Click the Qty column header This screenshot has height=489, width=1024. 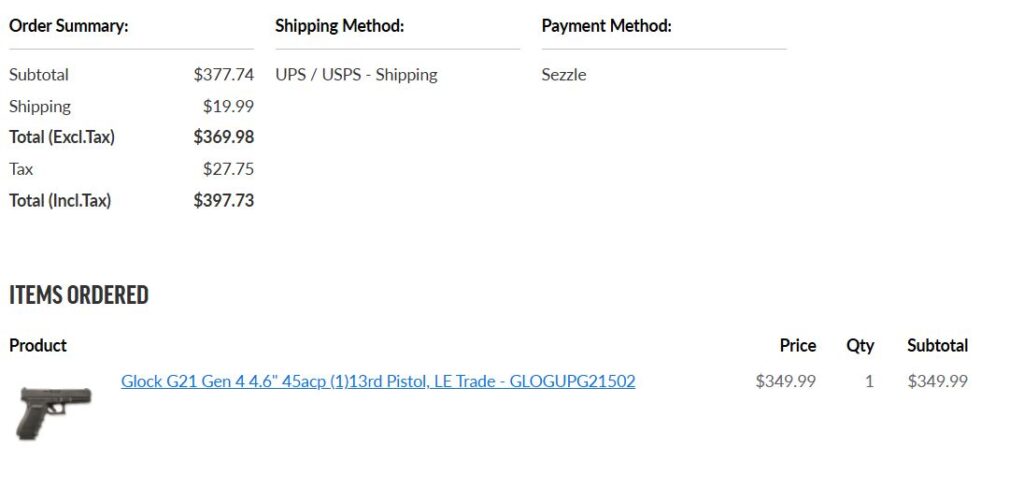tap(860, 346)
